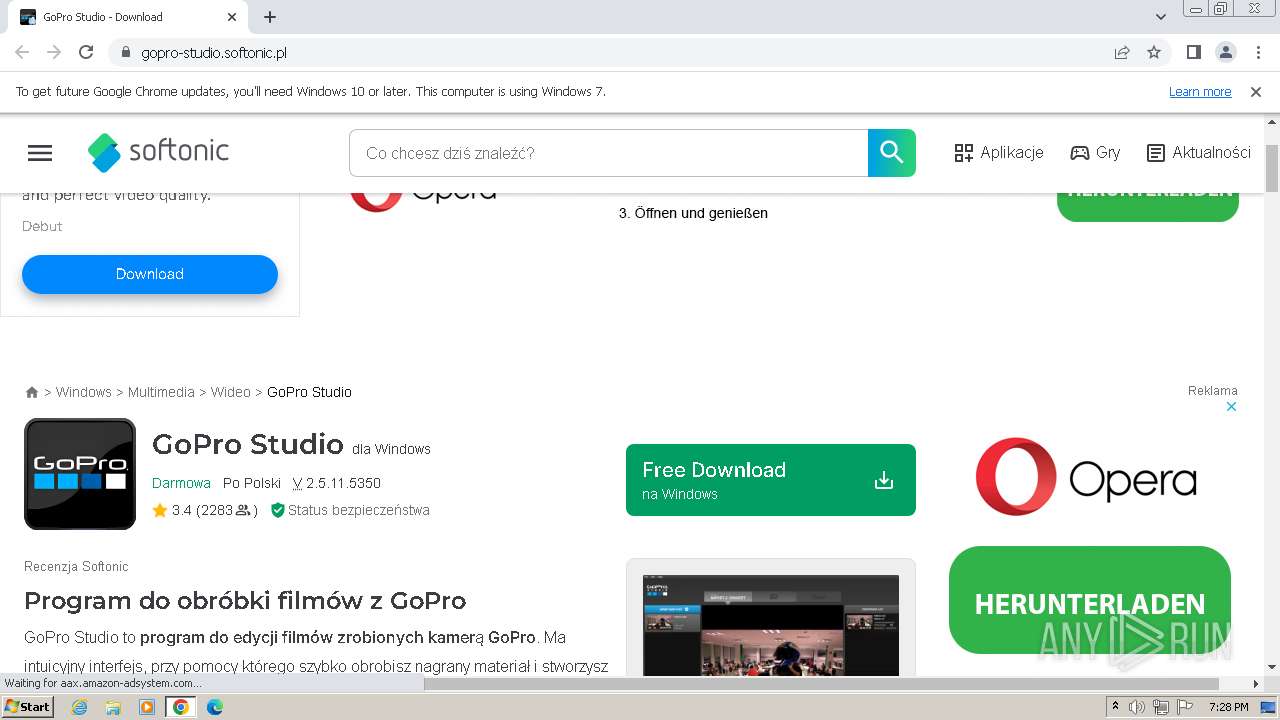Click the Softonic logo

pyautogui.click(x=158, y=152)
